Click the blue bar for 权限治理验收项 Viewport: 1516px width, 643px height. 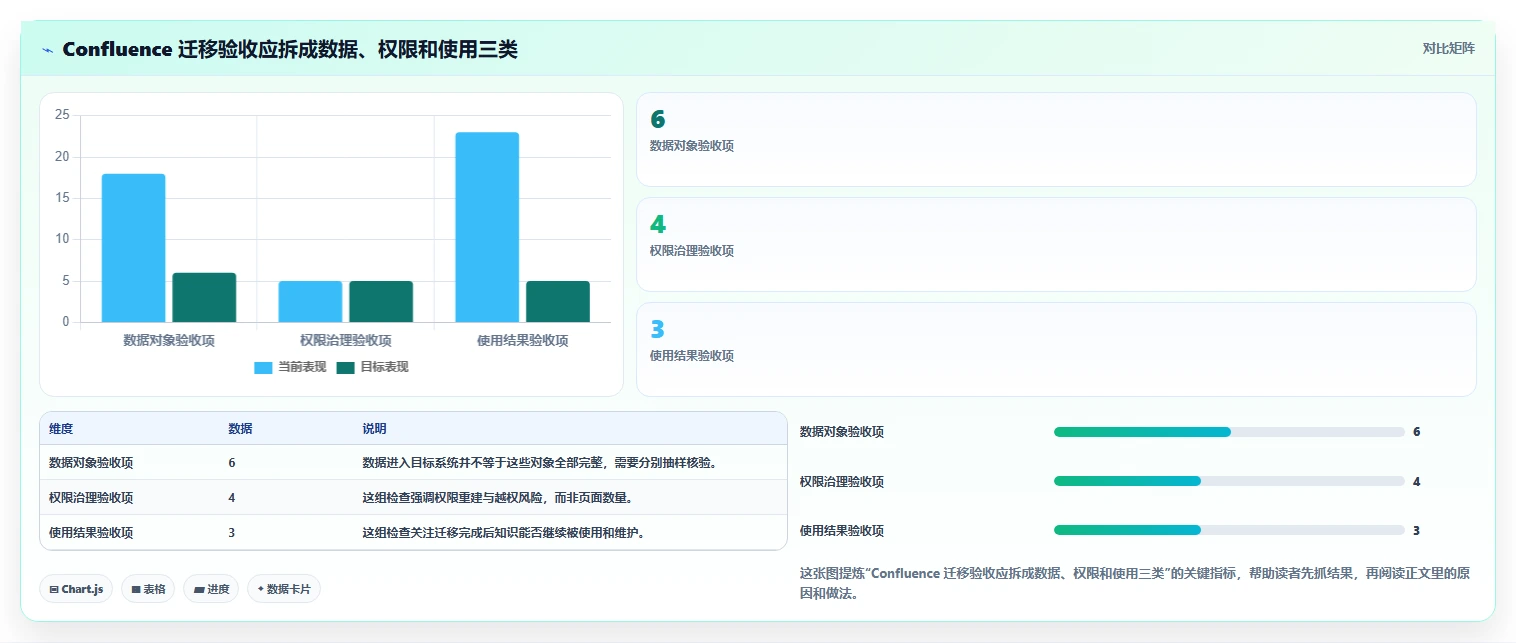tap(310, 301)
